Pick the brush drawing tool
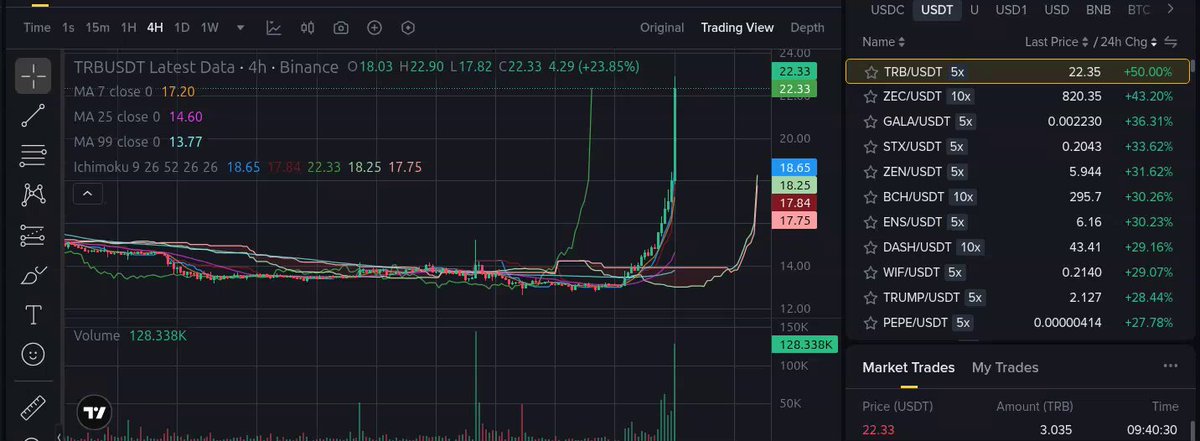This screenshot has height=441, width=1200. [x=32, y=275]
